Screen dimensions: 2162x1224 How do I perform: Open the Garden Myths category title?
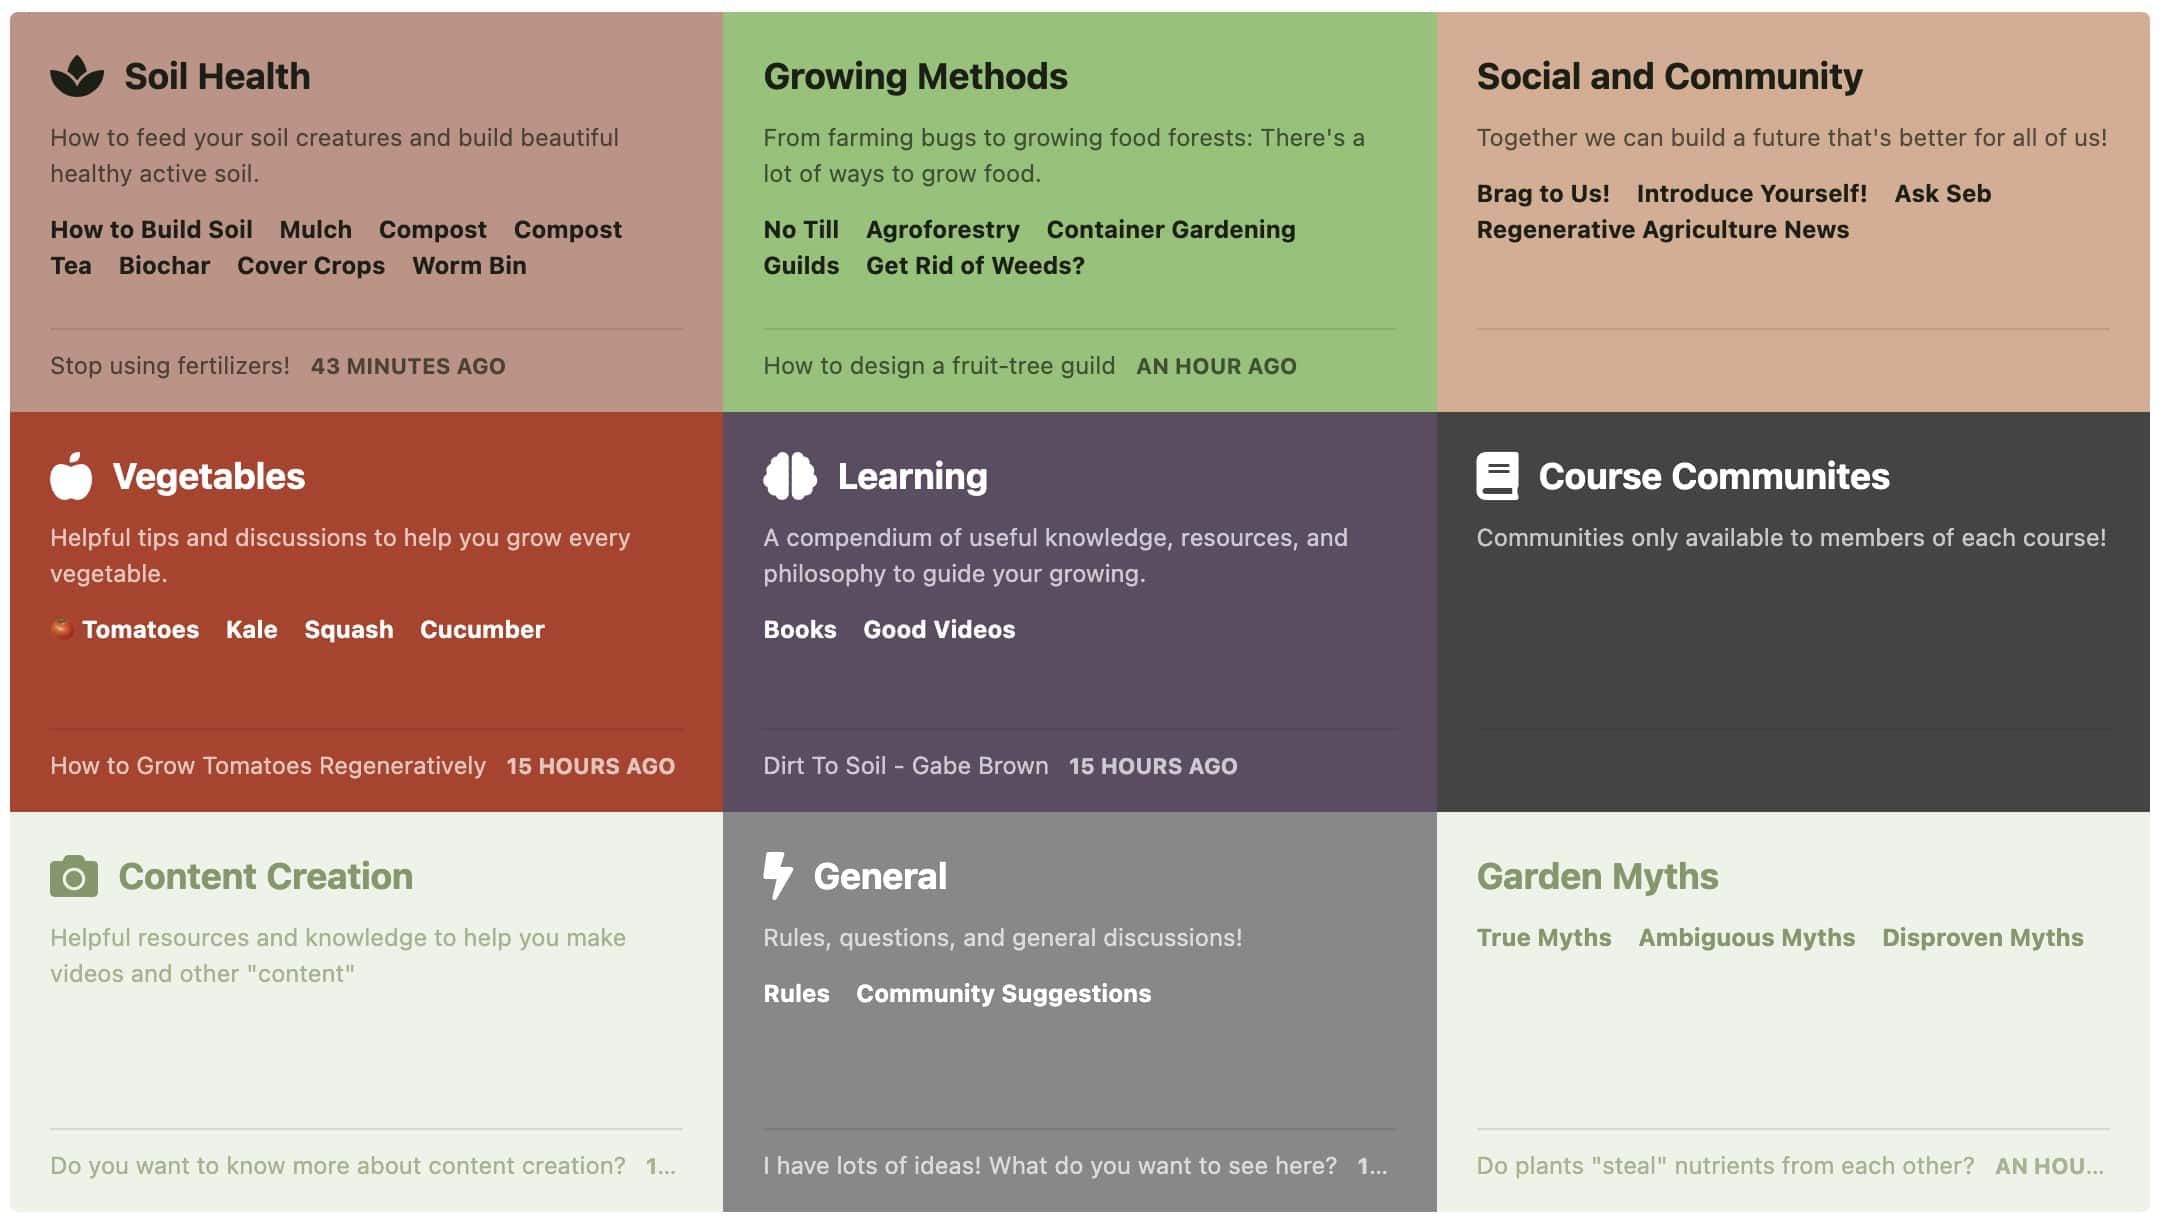tap(1597, 876)
